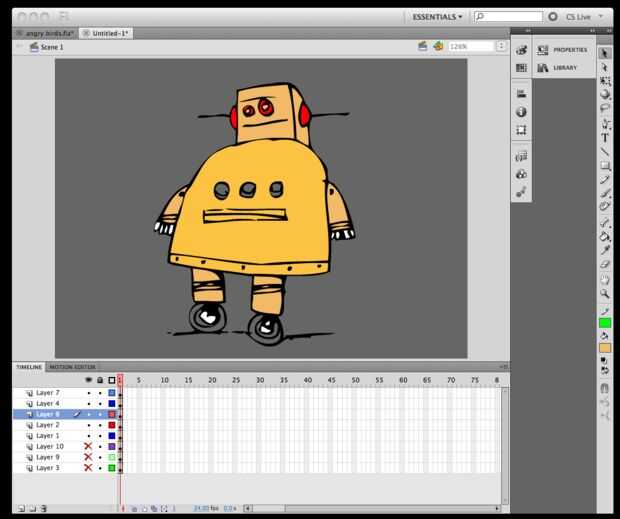Open the collapsed Code Snippets panel icon
This screenshot has width=620, height=519.
[x=522, y=156]
